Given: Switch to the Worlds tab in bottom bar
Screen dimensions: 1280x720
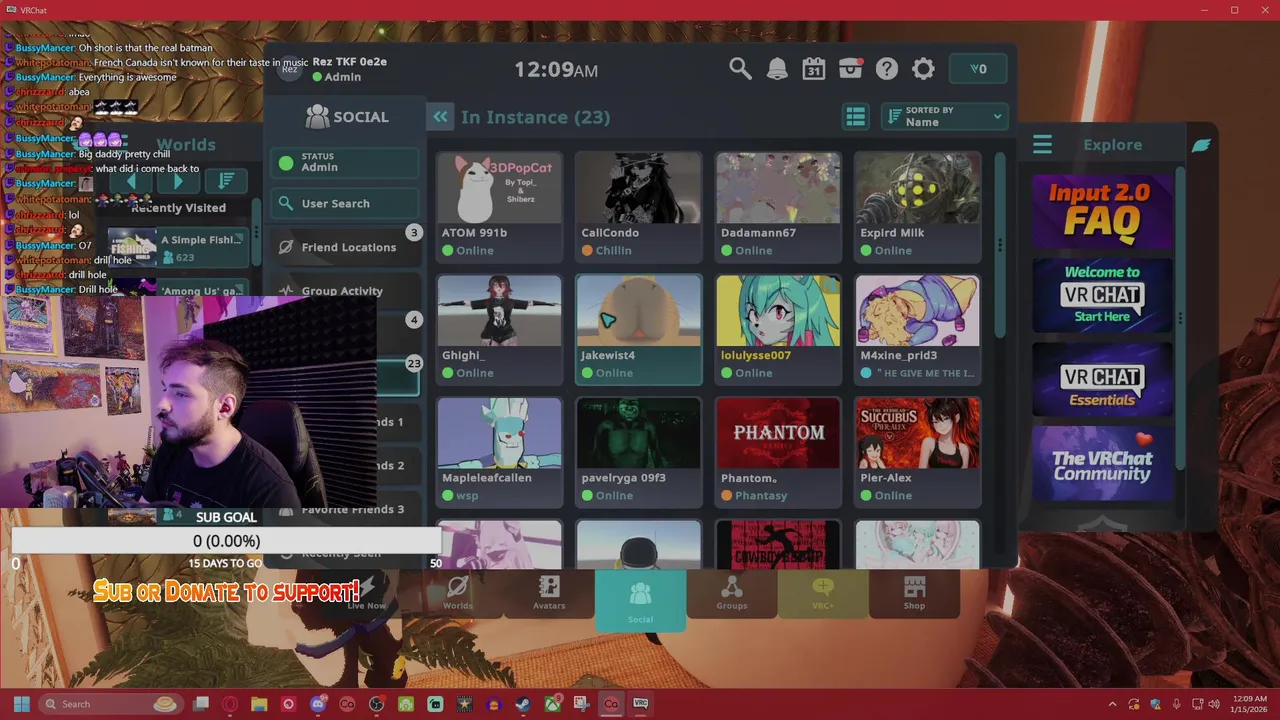Looking at the screenshot, I should 458,593.
